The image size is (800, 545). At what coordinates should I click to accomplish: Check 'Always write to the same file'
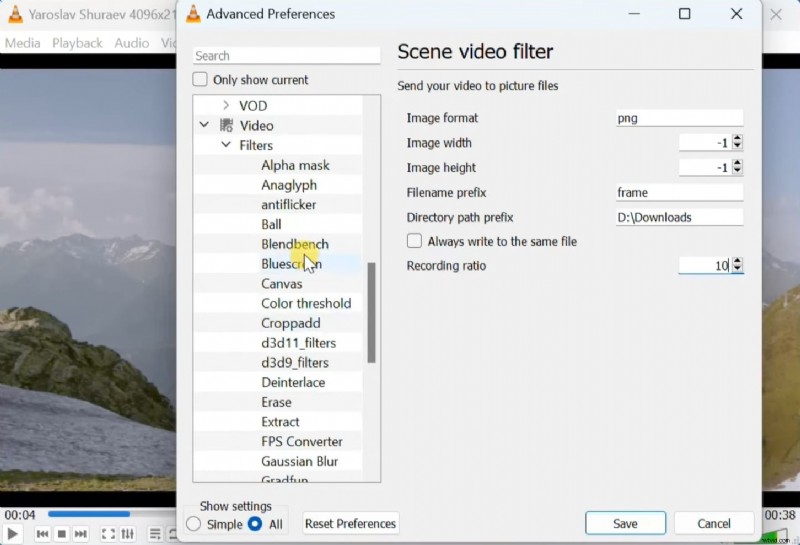(414, 241)
